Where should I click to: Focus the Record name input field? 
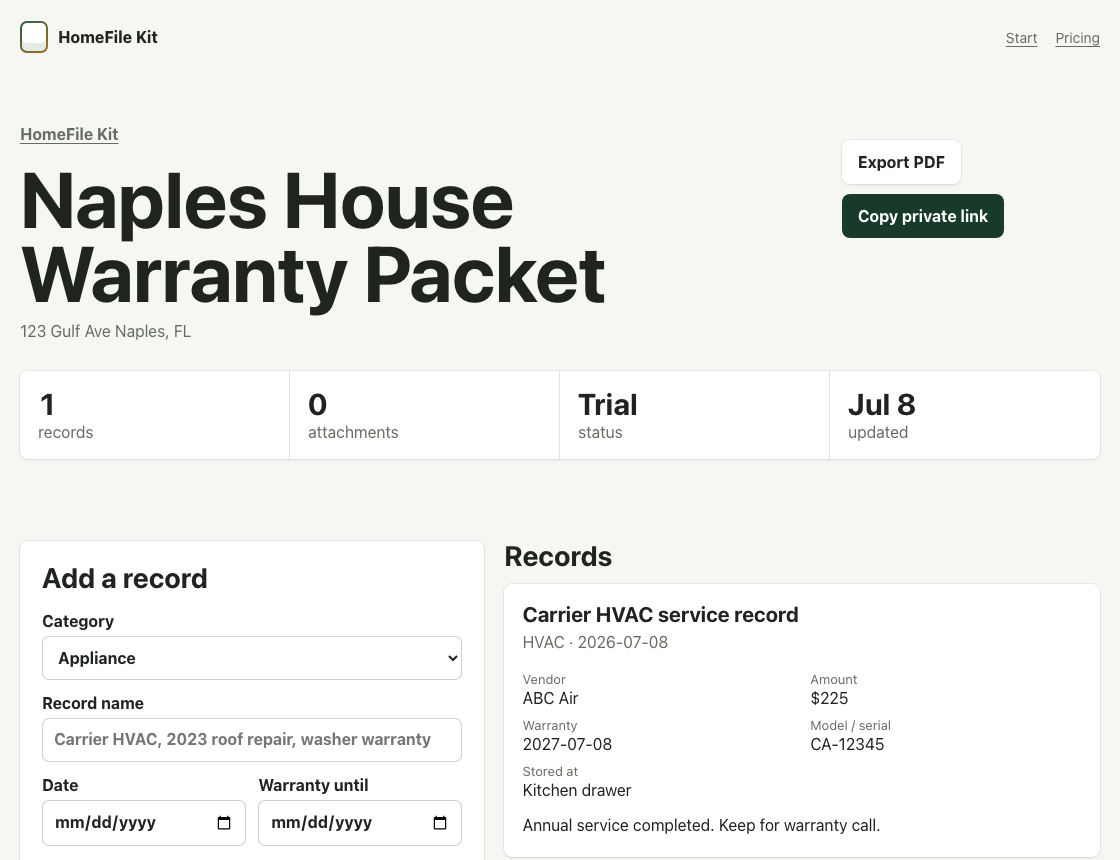point(252,740)
